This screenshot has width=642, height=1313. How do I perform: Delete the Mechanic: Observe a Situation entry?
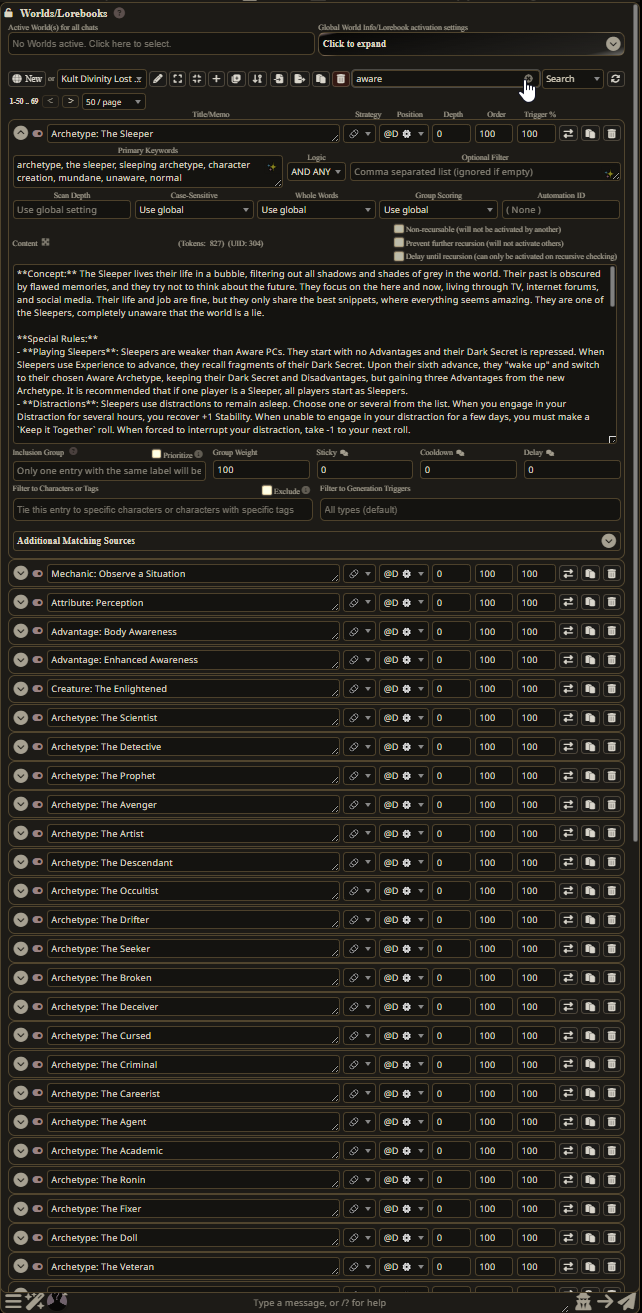click(611, 574)
